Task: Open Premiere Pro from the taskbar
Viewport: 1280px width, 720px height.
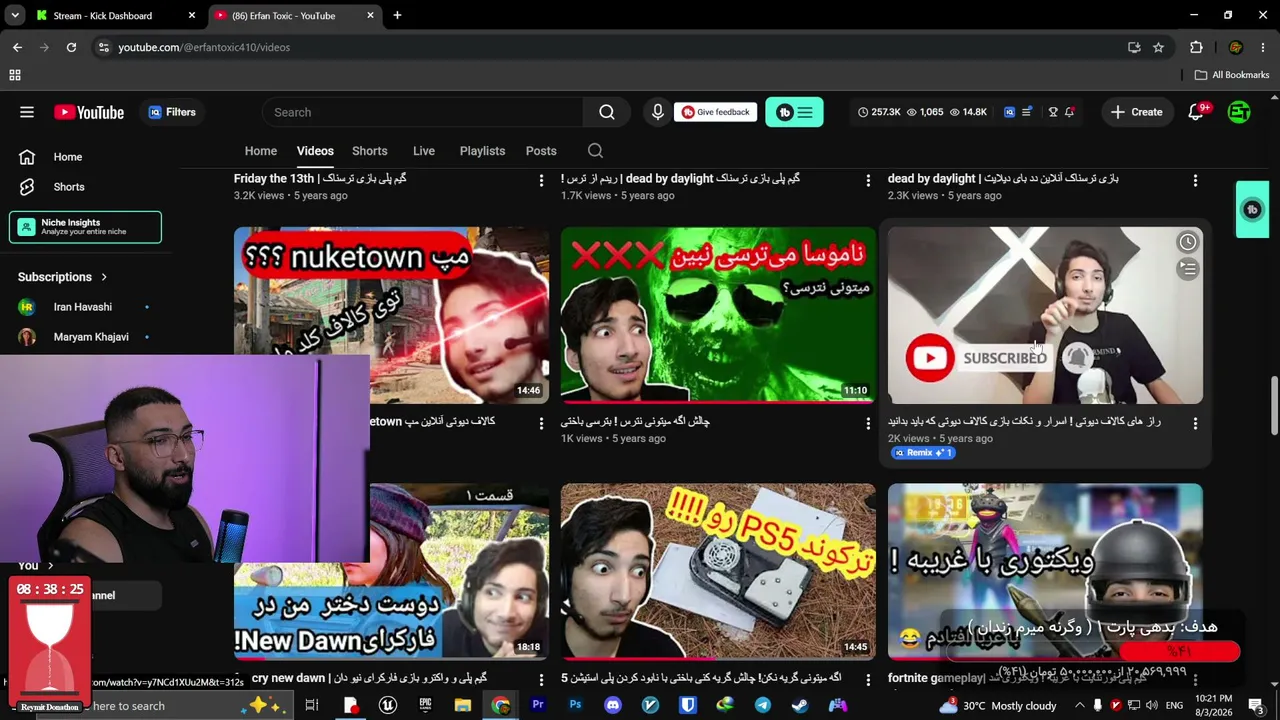Action: pyautogui.click(x=538, y=705)
